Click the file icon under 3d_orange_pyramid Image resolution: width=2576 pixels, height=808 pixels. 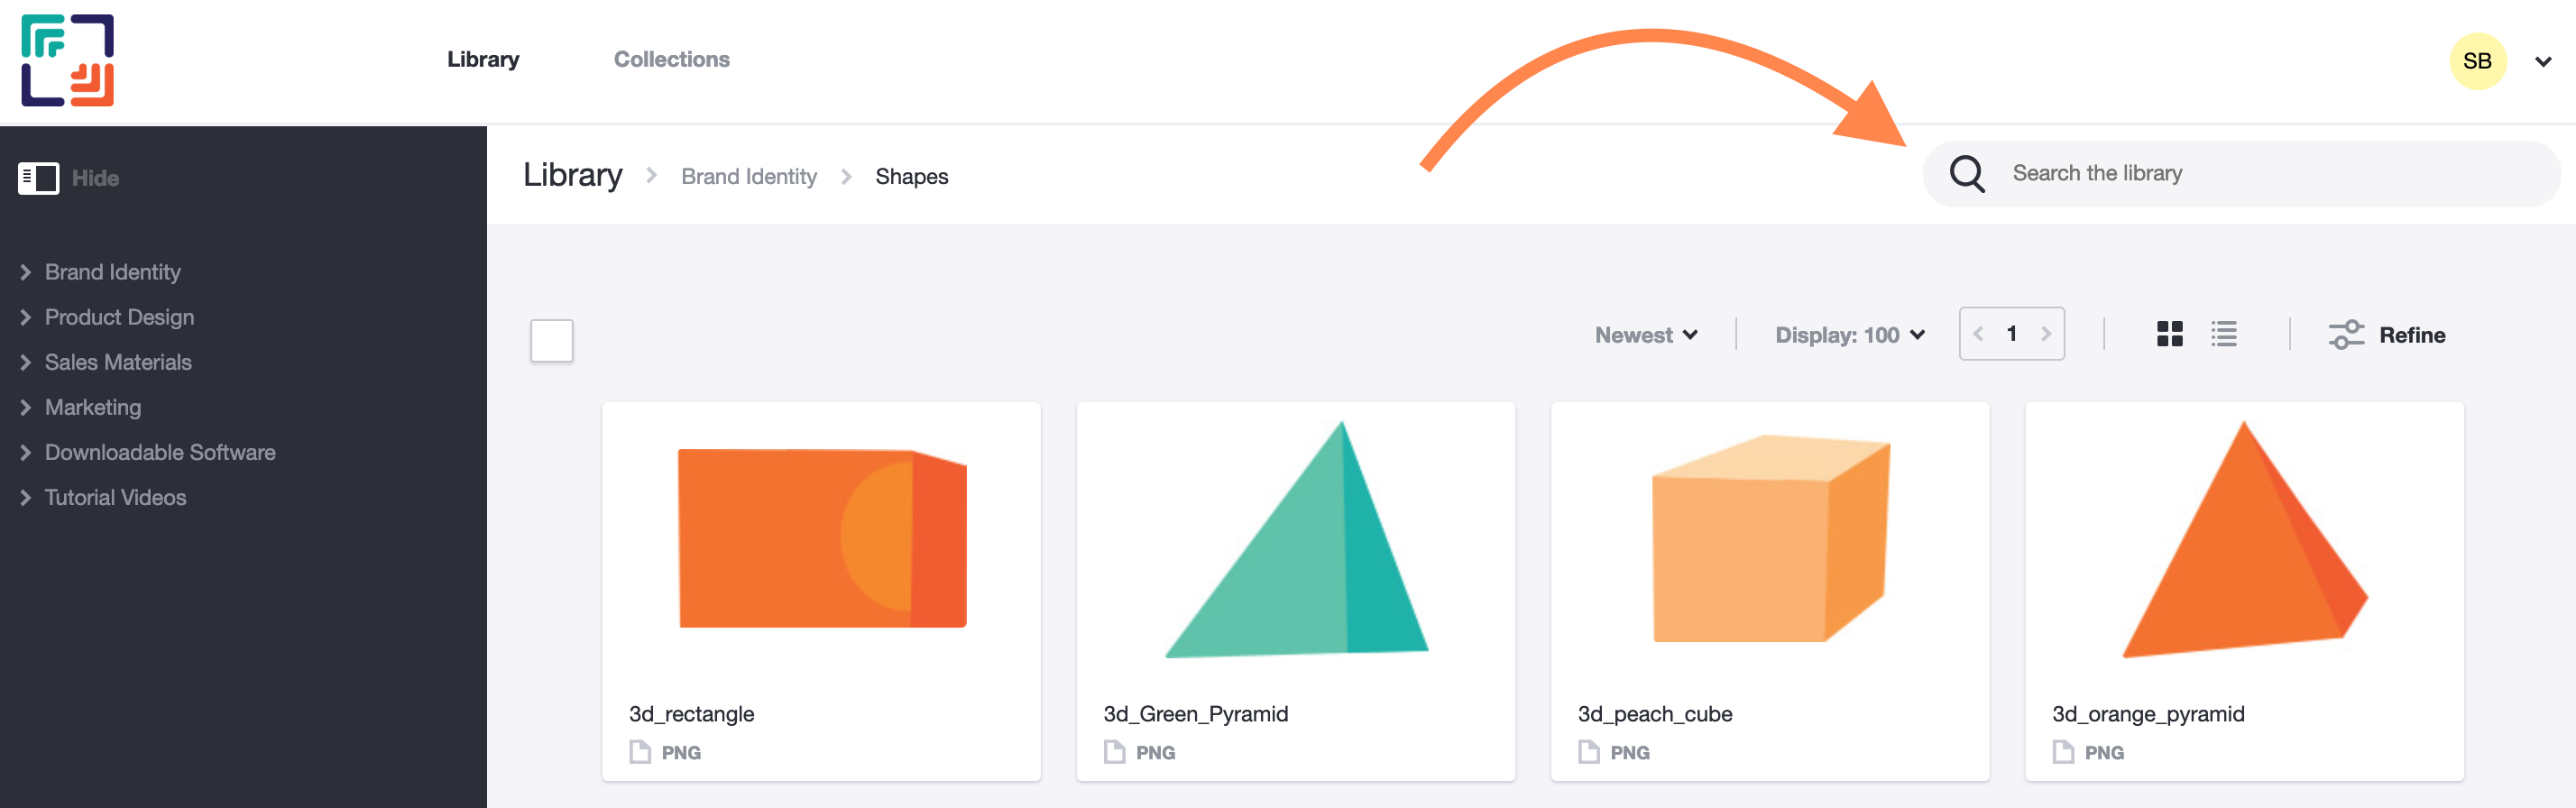tap(2062, 752)
